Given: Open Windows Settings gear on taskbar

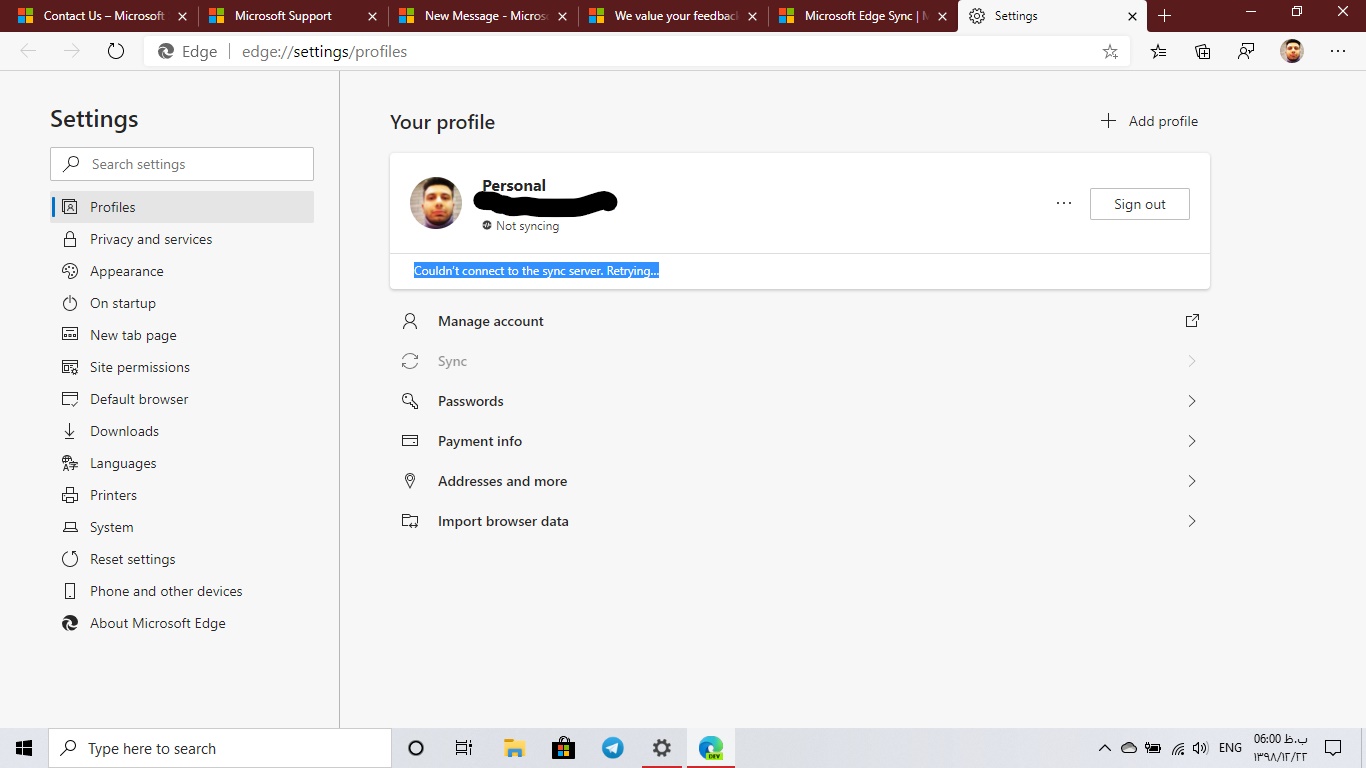Looking at the screenshot, I should click(x=661, y=748).
